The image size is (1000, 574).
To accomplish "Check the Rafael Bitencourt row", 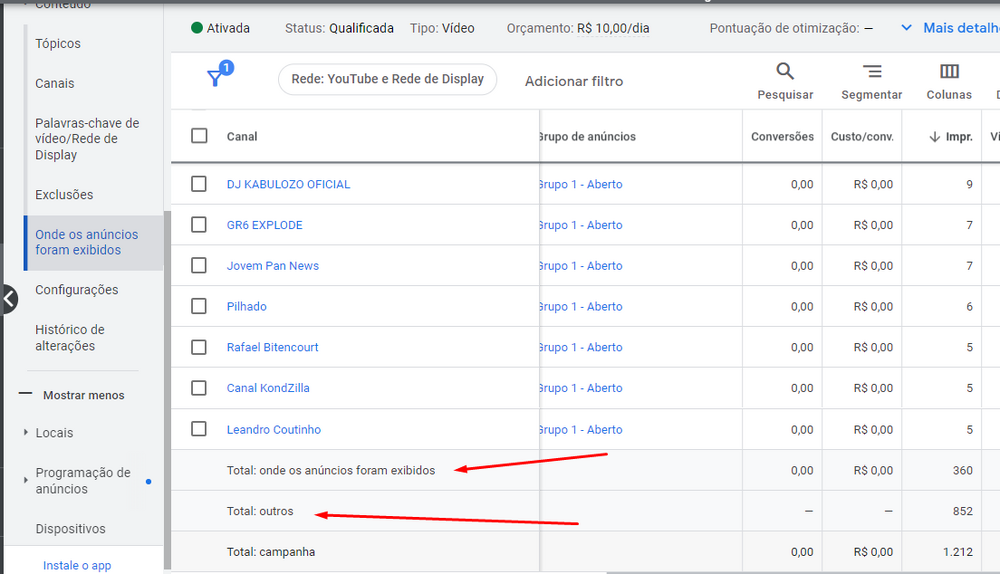I will (199, 347).
